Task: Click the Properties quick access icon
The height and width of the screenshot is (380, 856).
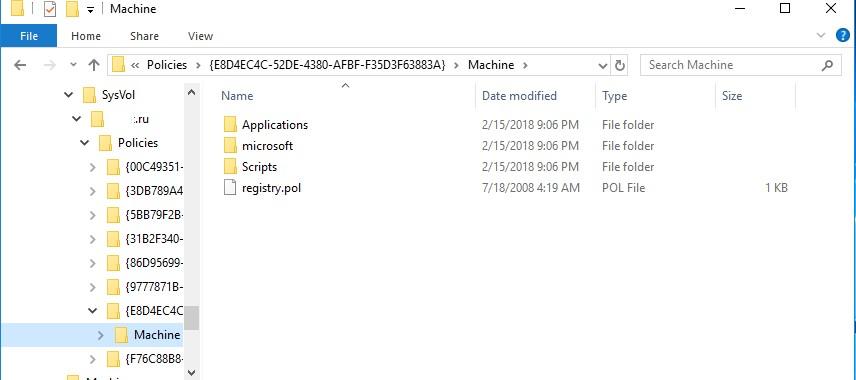Action: click(50, 9)
